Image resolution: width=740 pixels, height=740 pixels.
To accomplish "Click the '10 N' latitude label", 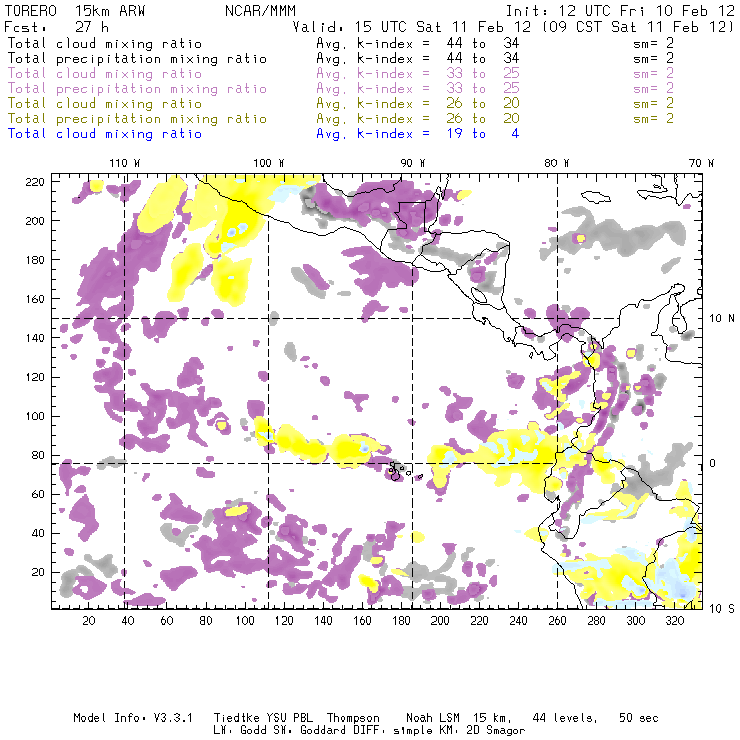I will click(722, 319).
